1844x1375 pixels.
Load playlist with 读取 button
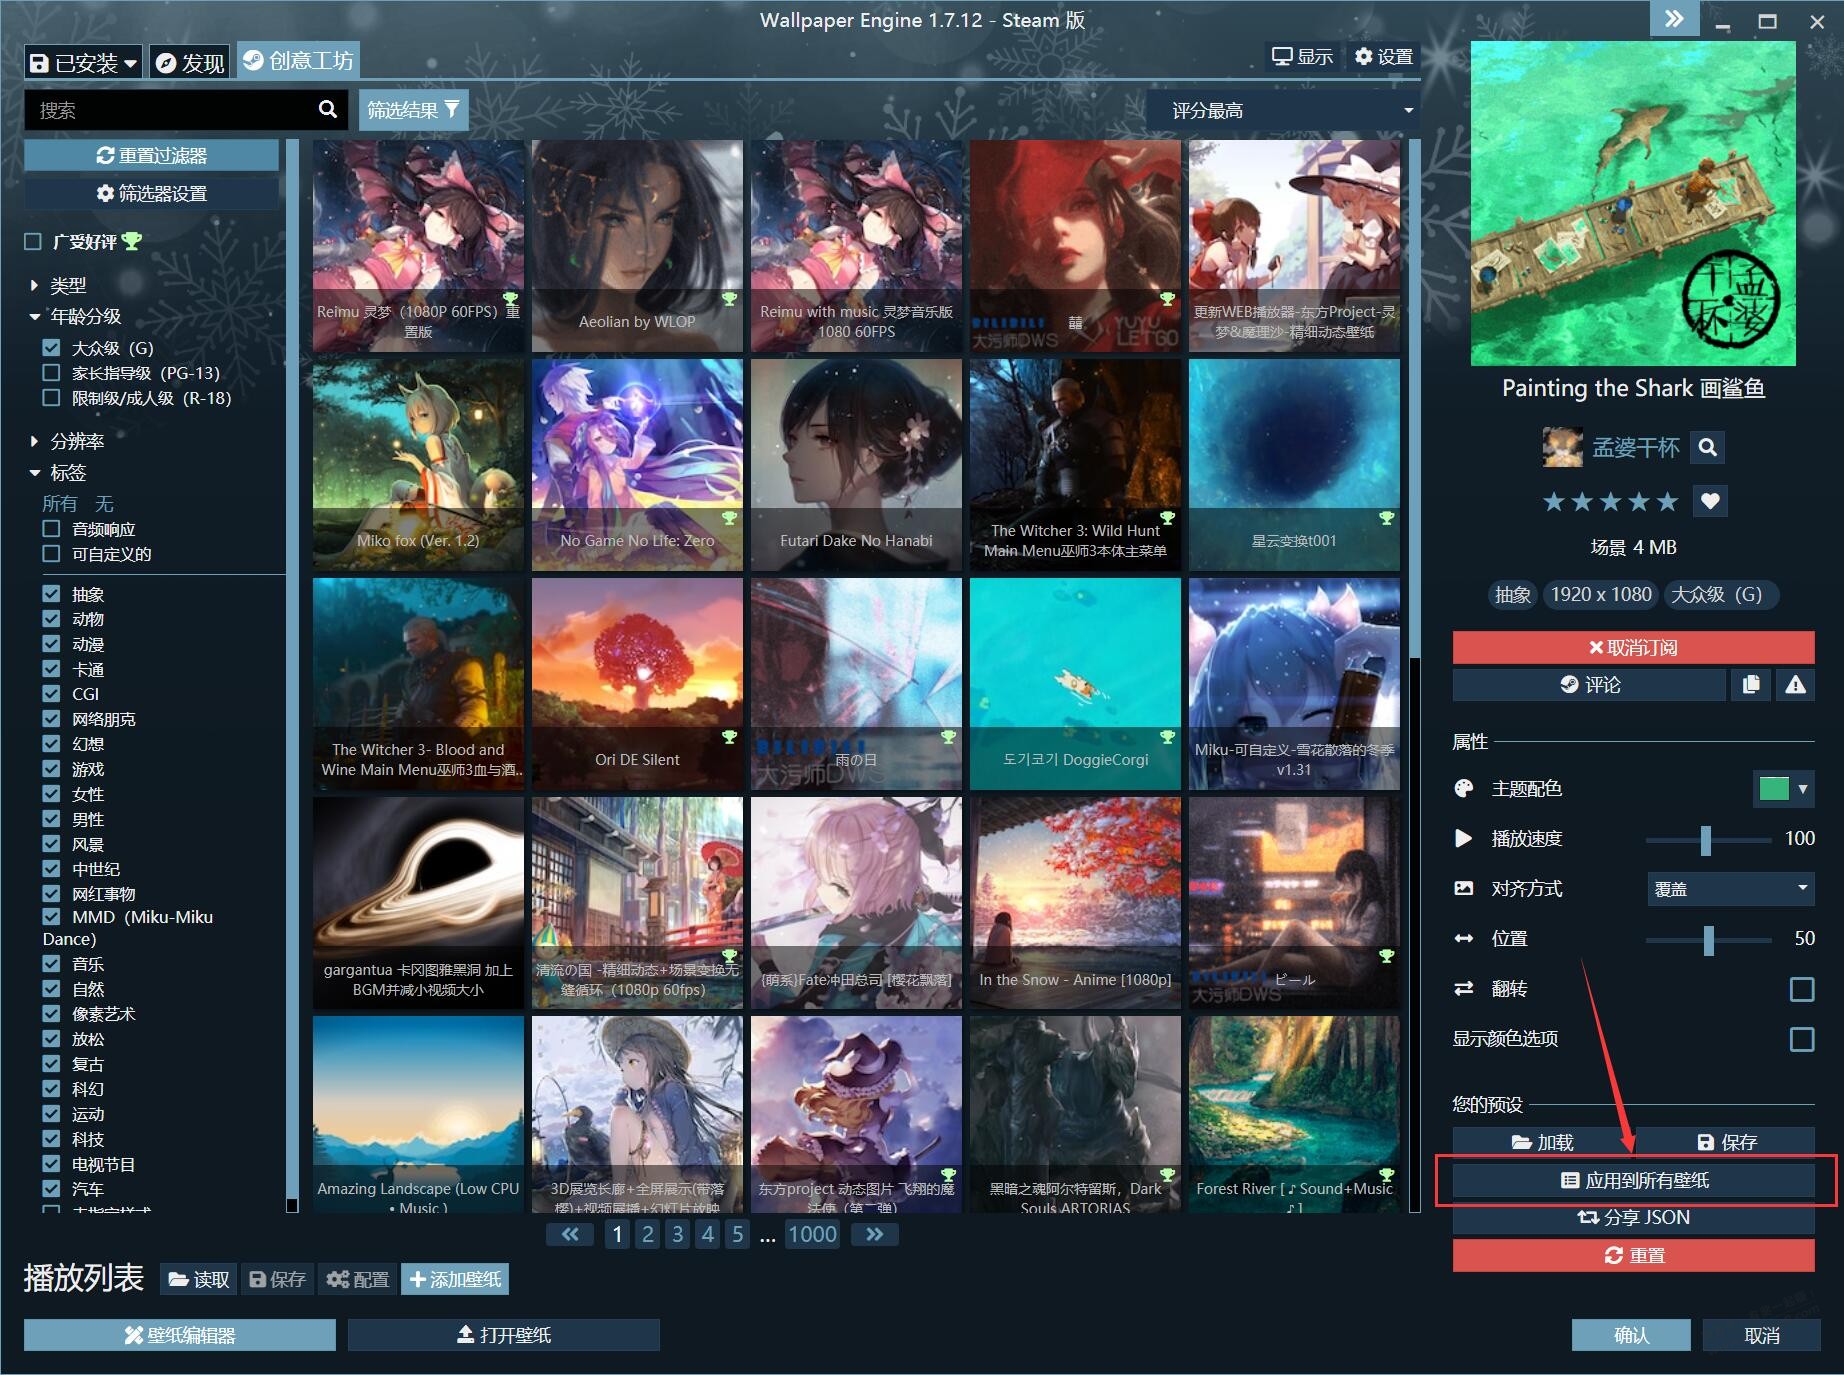point(199,1279)
